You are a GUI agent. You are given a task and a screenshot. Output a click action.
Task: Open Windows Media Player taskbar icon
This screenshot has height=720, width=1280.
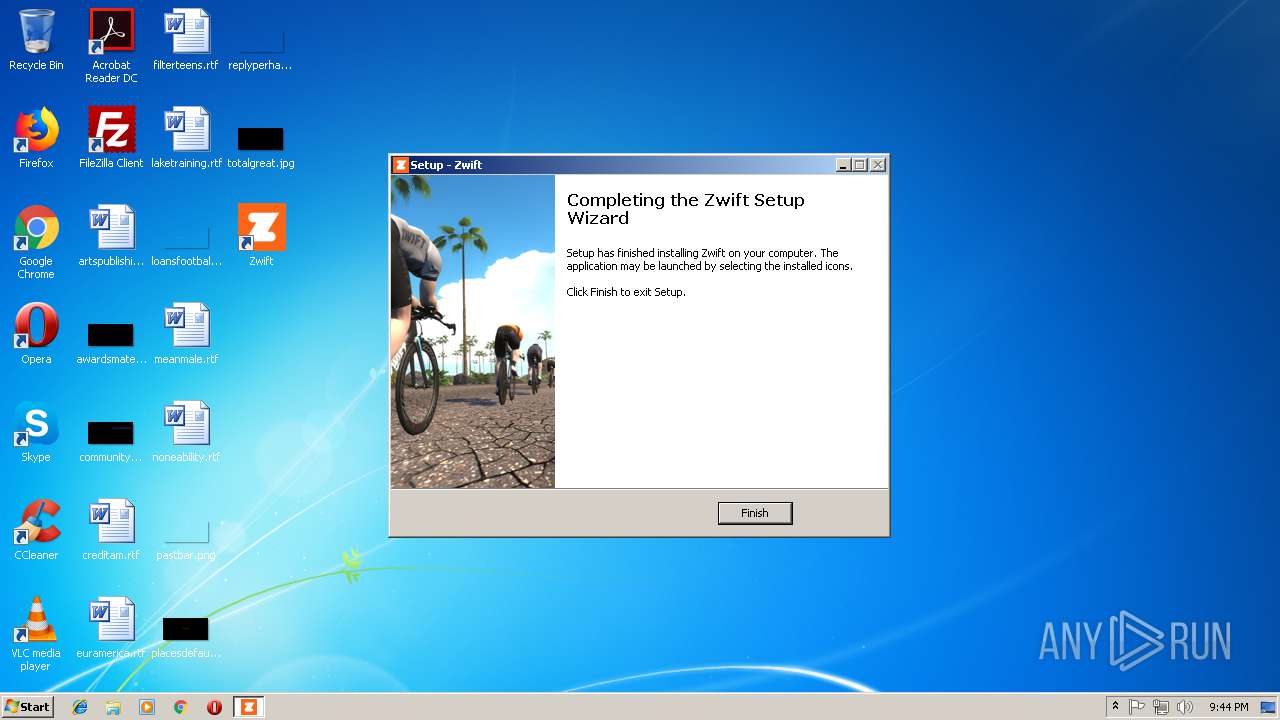(147, 707)
